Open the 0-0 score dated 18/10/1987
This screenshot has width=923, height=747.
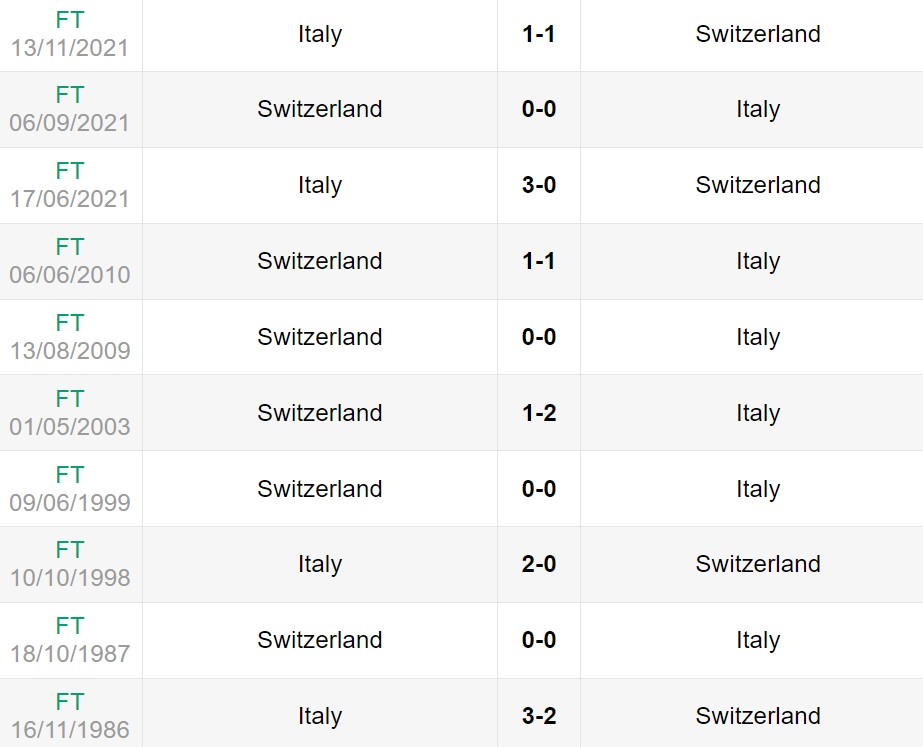pos(539,640)
